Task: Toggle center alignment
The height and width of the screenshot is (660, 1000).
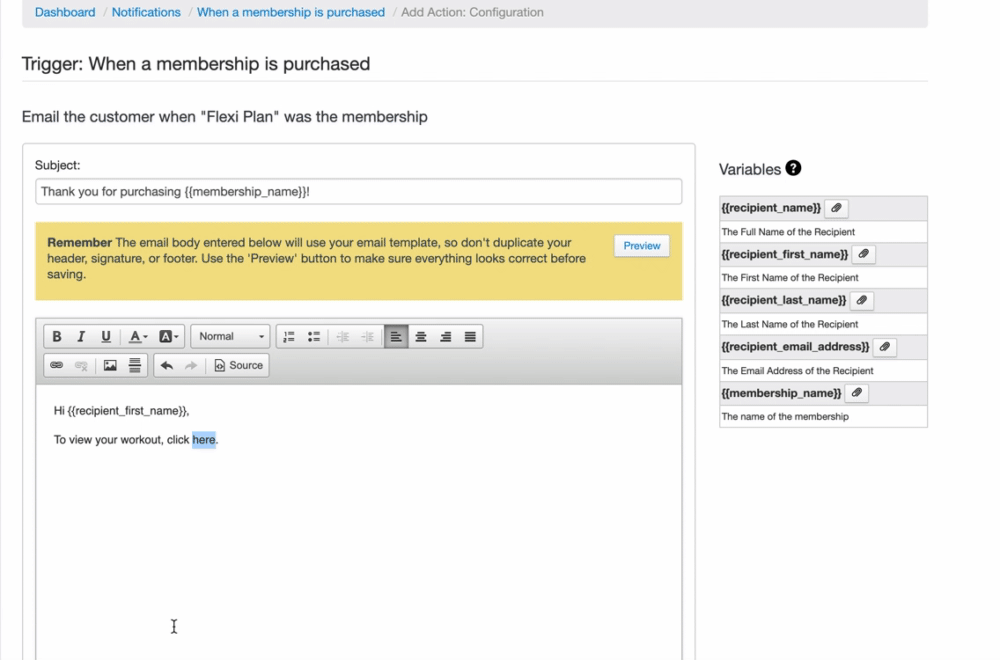Action: (x=421, y=337)
